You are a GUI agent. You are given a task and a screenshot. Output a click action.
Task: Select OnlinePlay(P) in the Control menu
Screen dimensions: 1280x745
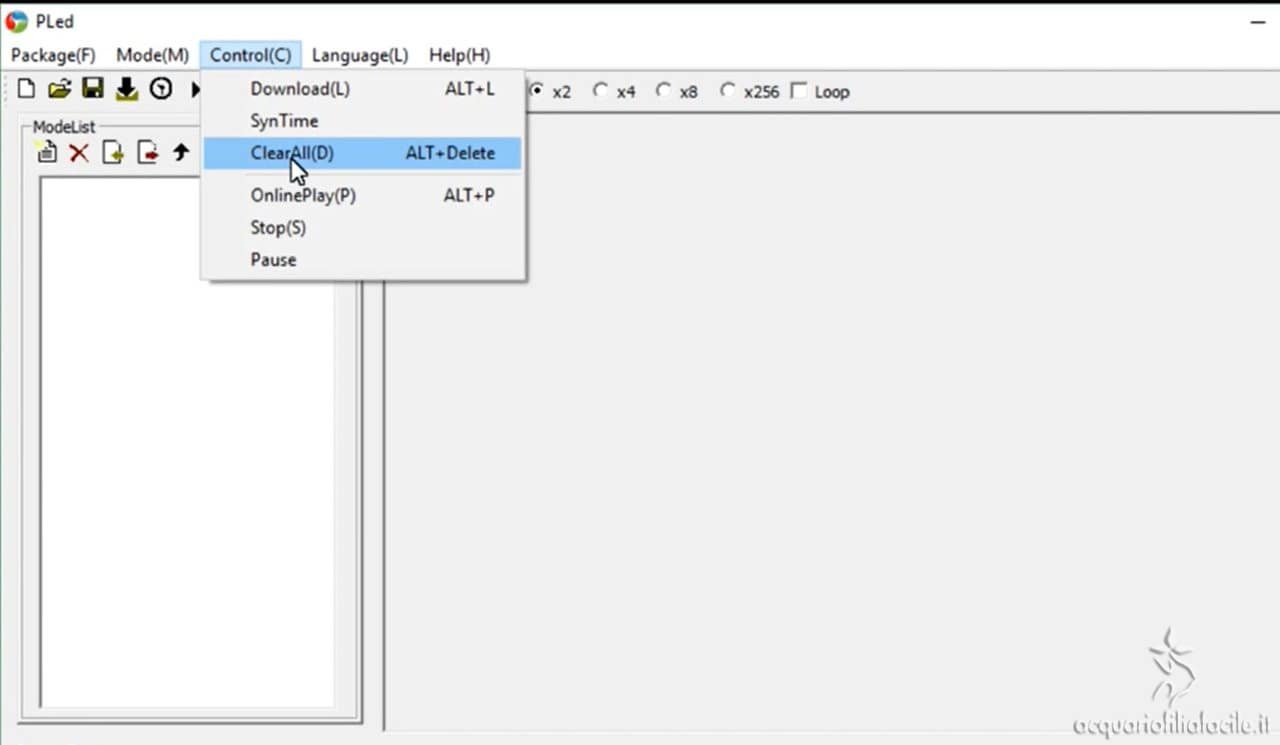click(303, 195)
